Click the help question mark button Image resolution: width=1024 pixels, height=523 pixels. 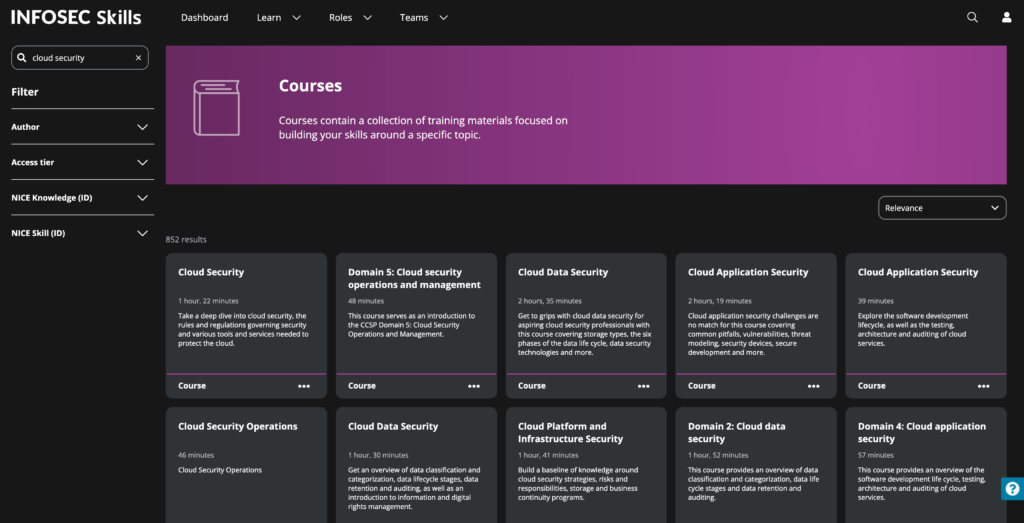pyautogui.click(x=1012, y=489)
